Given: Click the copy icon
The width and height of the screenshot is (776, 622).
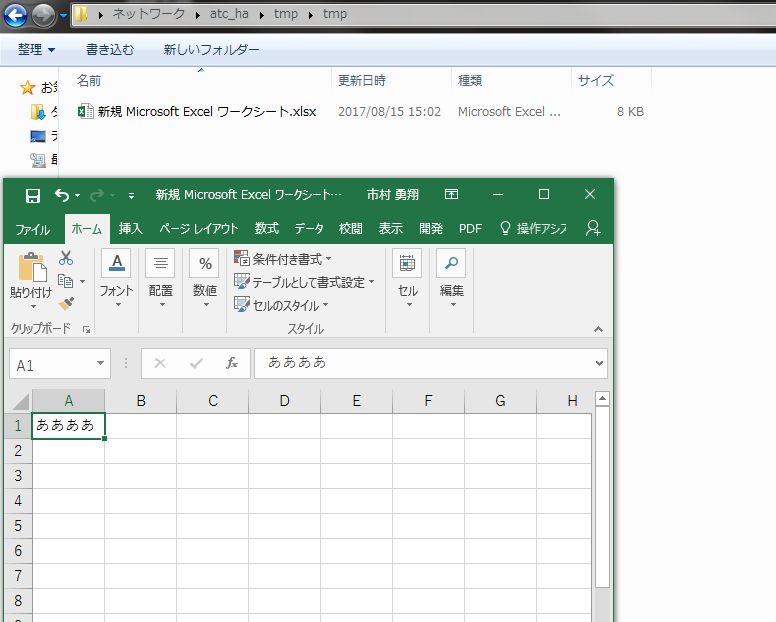Looking at the screenshot, I should [x=65, y=281].
